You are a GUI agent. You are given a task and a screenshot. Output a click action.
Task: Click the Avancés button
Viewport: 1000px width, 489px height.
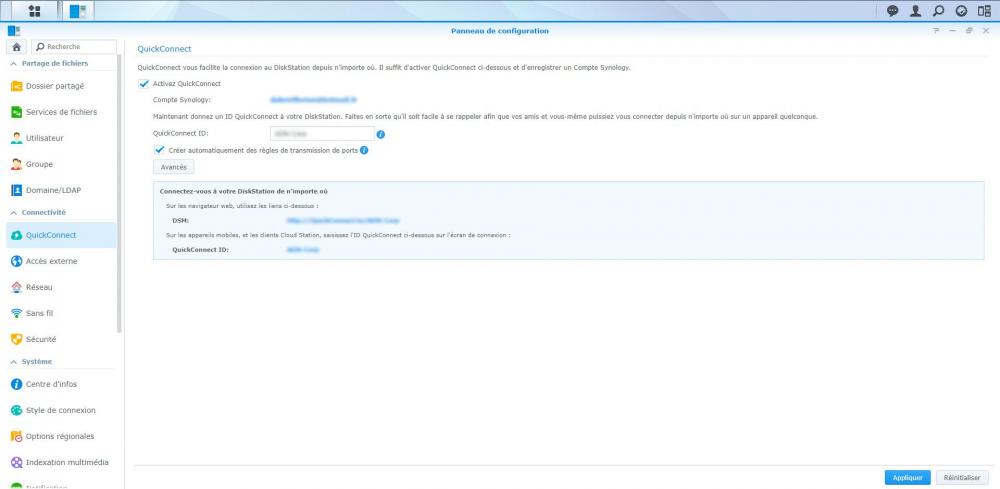[x=173, y=167]
